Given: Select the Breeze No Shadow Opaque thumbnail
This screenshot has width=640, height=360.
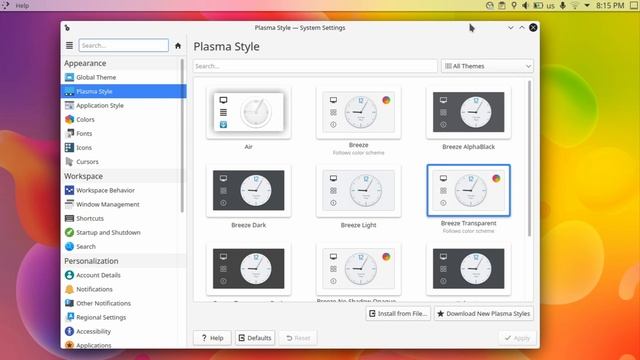Looking at the screenshot, I should [358, 269].
